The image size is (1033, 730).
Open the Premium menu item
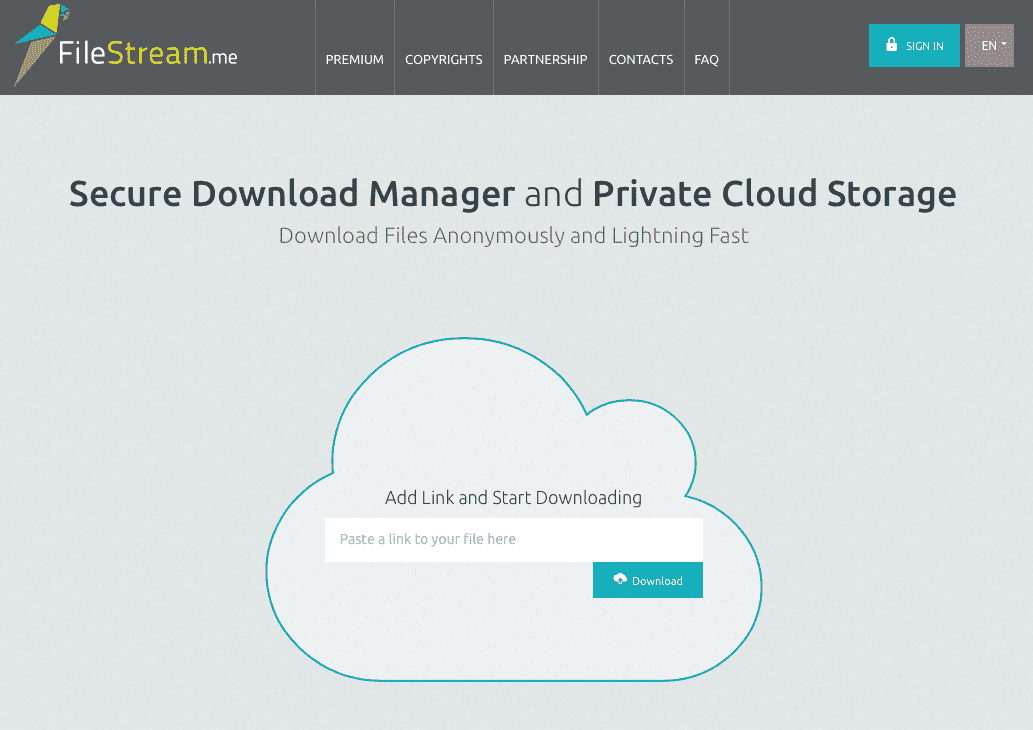(x=354, y=60)
